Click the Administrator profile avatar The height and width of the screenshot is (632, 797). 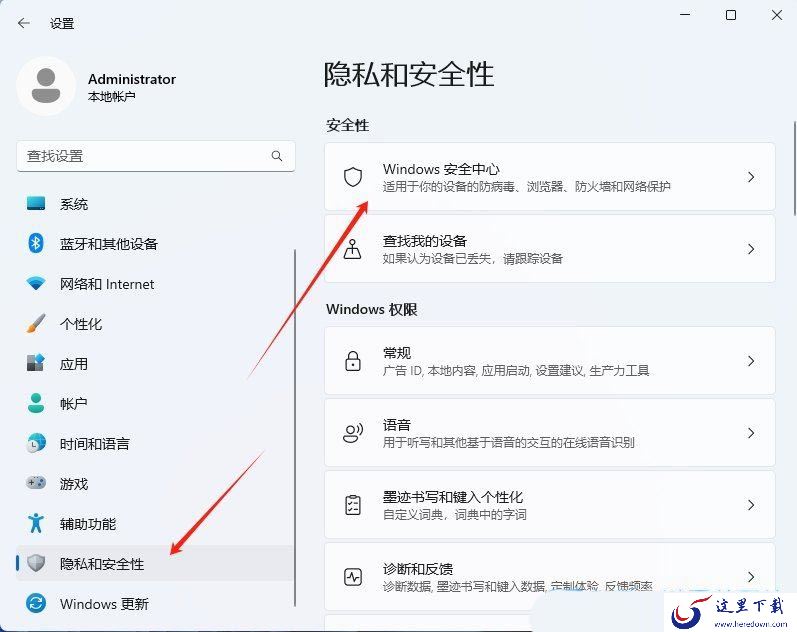pyautogui.click(x=46, y=86)
